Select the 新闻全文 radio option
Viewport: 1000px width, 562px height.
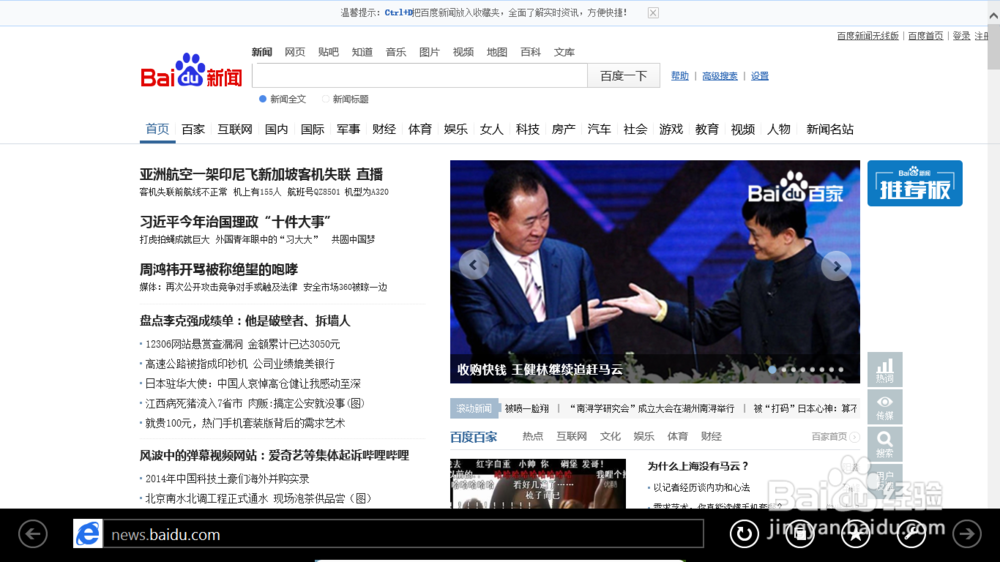pyautogui.click(x=263, y=99)
